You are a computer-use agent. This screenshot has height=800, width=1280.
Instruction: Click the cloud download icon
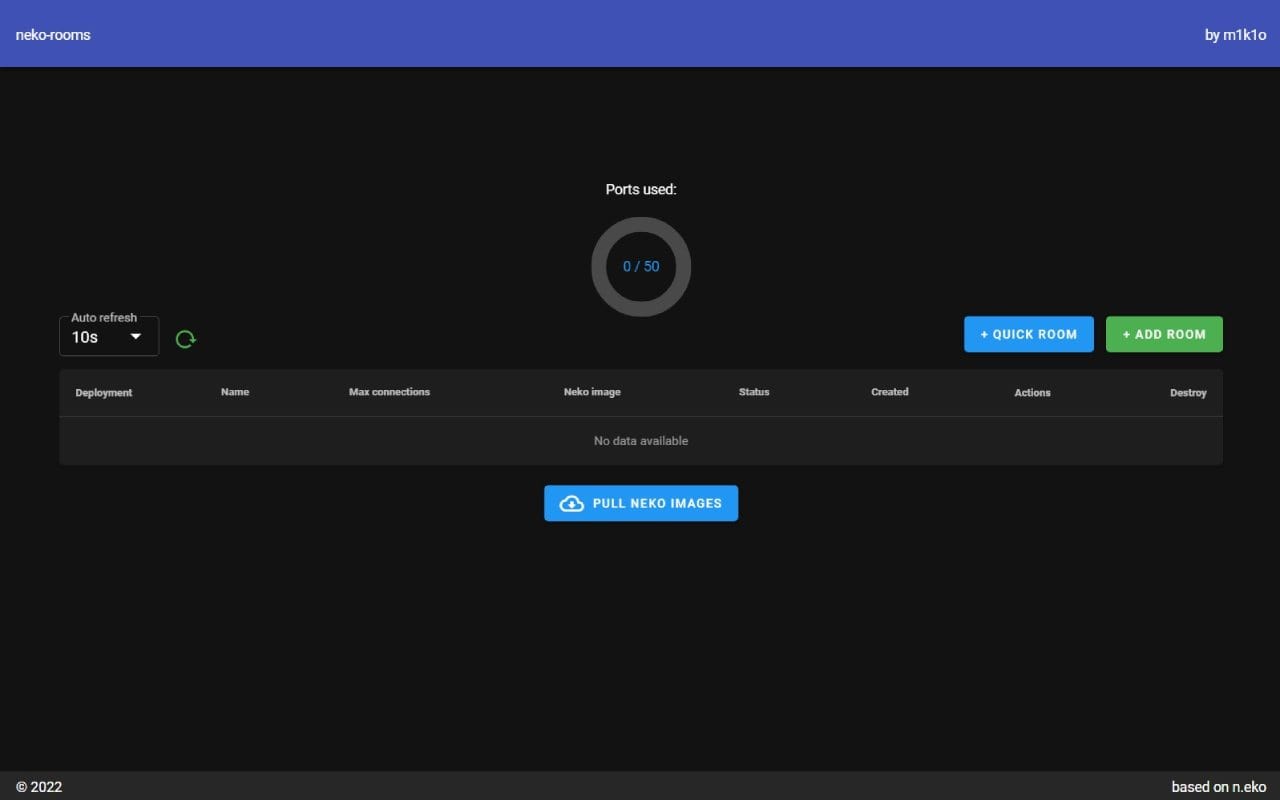pyautogui.click(x=571, y=504)
